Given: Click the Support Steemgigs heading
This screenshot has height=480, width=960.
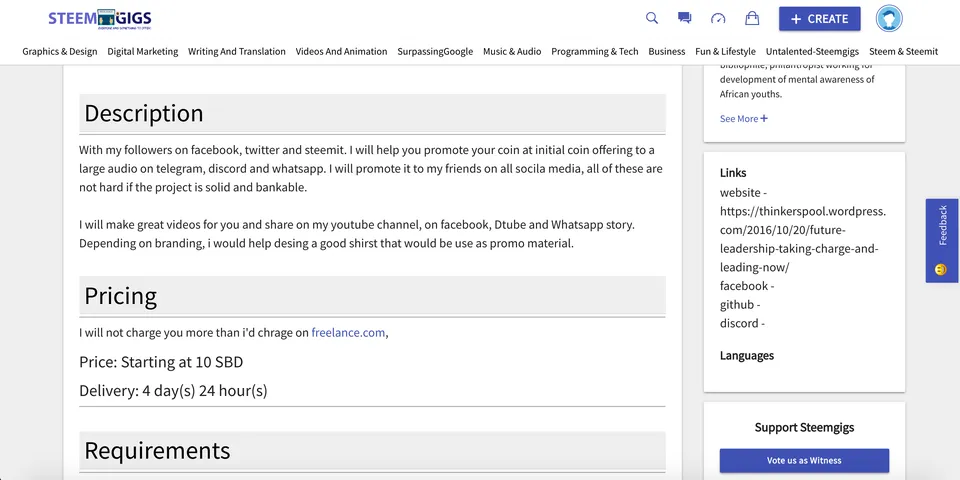Looking at the screenshot, I should pos(804,427).
